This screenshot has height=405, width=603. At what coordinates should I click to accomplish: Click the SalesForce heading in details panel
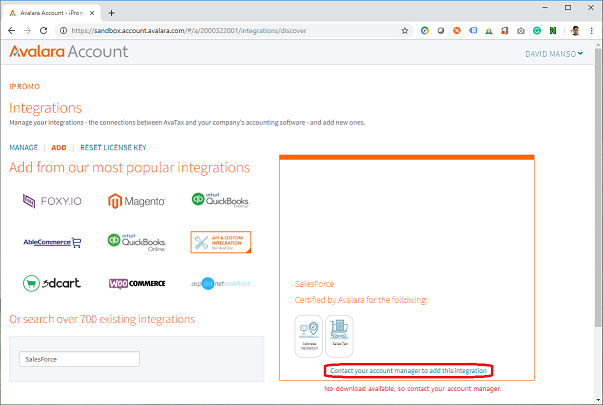[x=314, y=284]
